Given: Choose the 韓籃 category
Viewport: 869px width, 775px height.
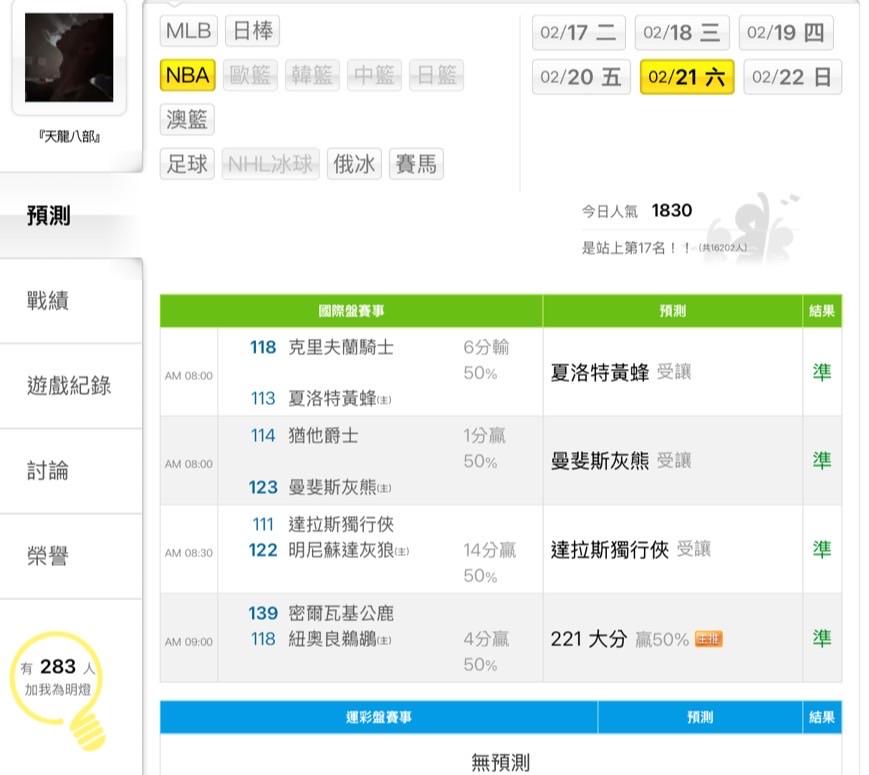Looking at the screenshot, I should click(312, 75).
